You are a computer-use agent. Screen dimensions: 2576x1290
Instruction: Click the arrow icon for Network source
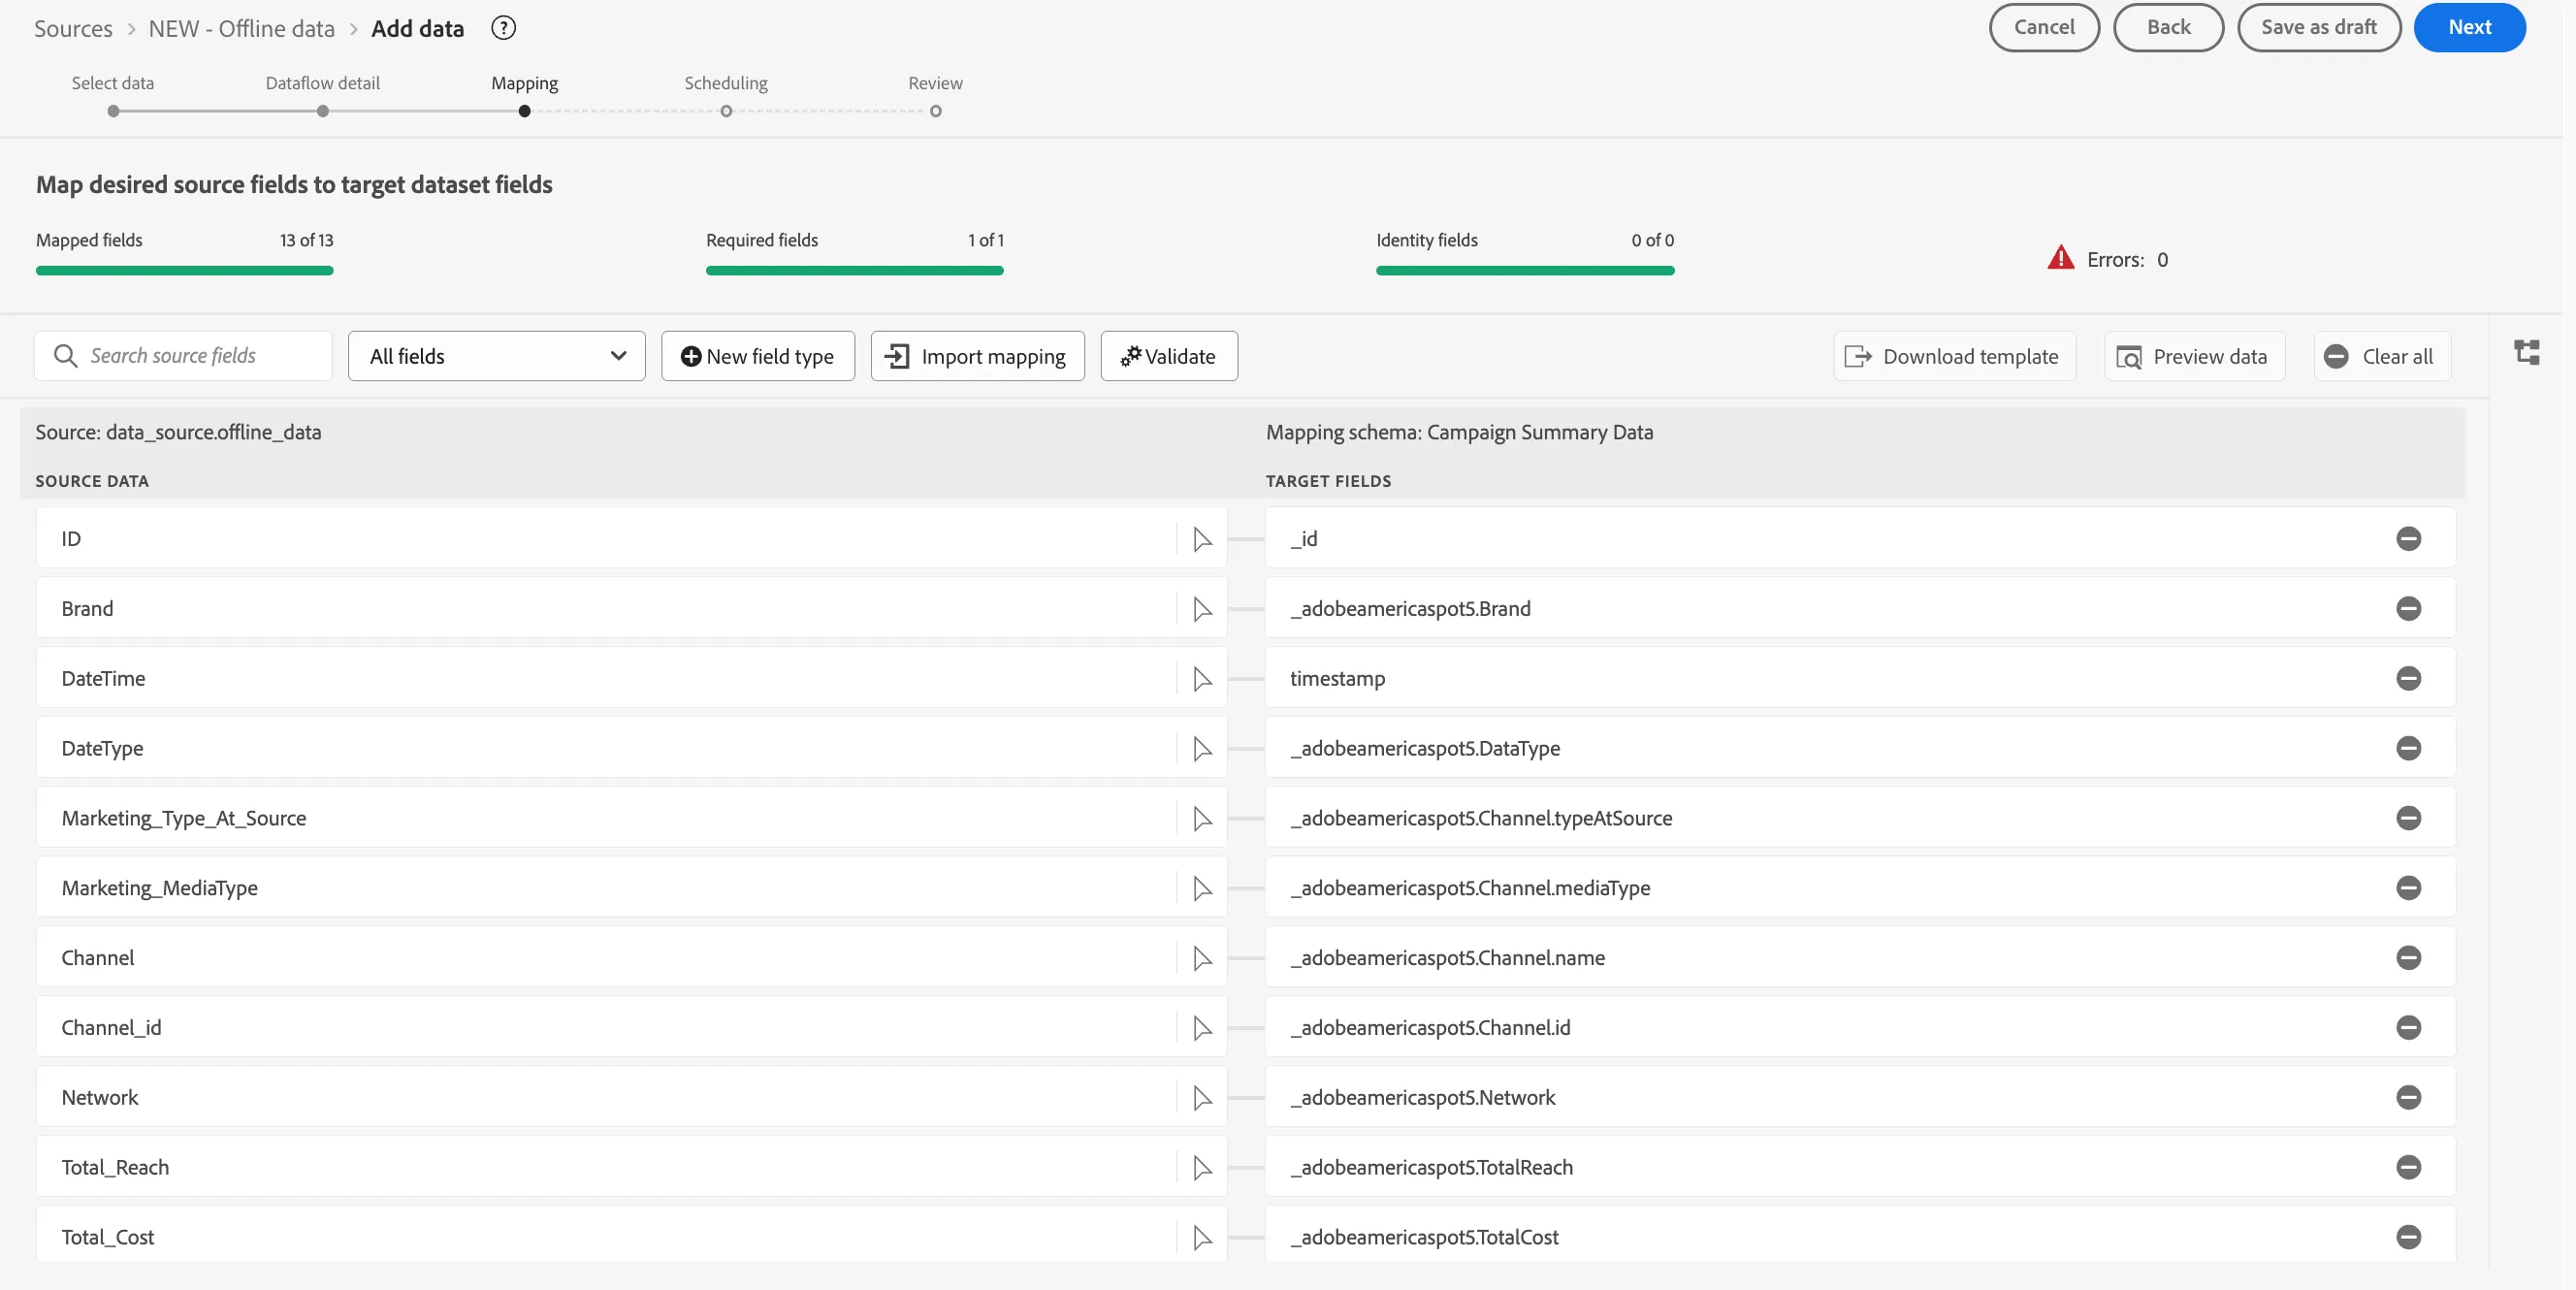tap(1202, 1098)
